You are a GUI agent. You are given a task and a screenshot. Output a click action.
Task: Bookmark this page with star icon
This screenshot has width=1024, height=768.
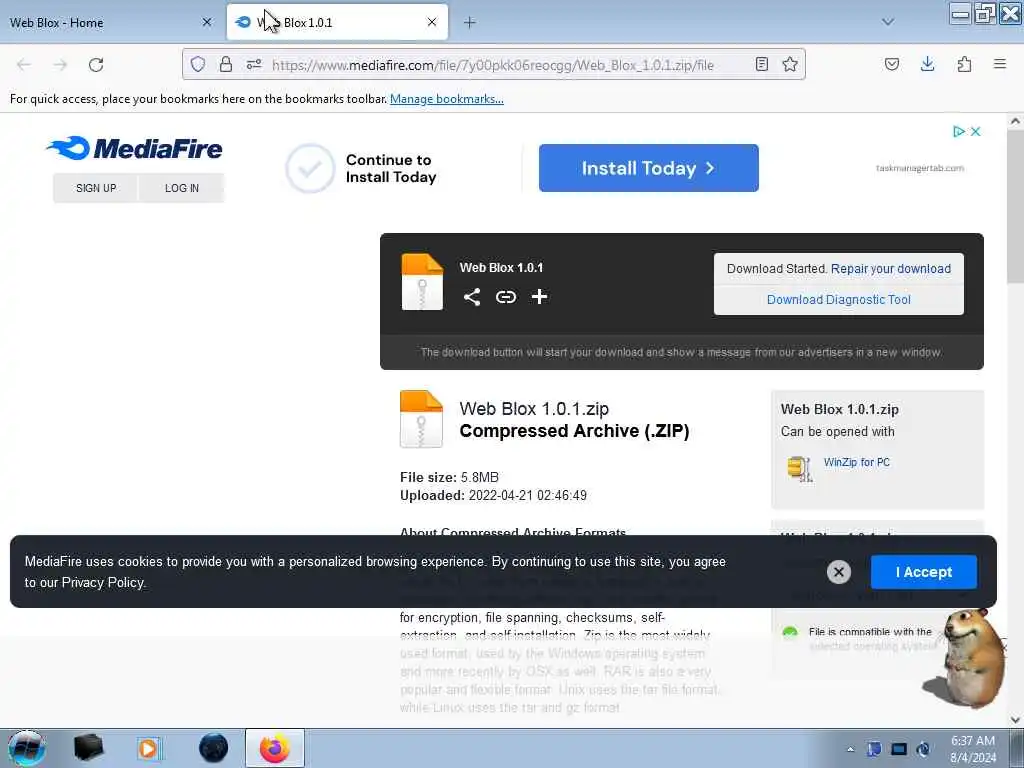(790, 64)
